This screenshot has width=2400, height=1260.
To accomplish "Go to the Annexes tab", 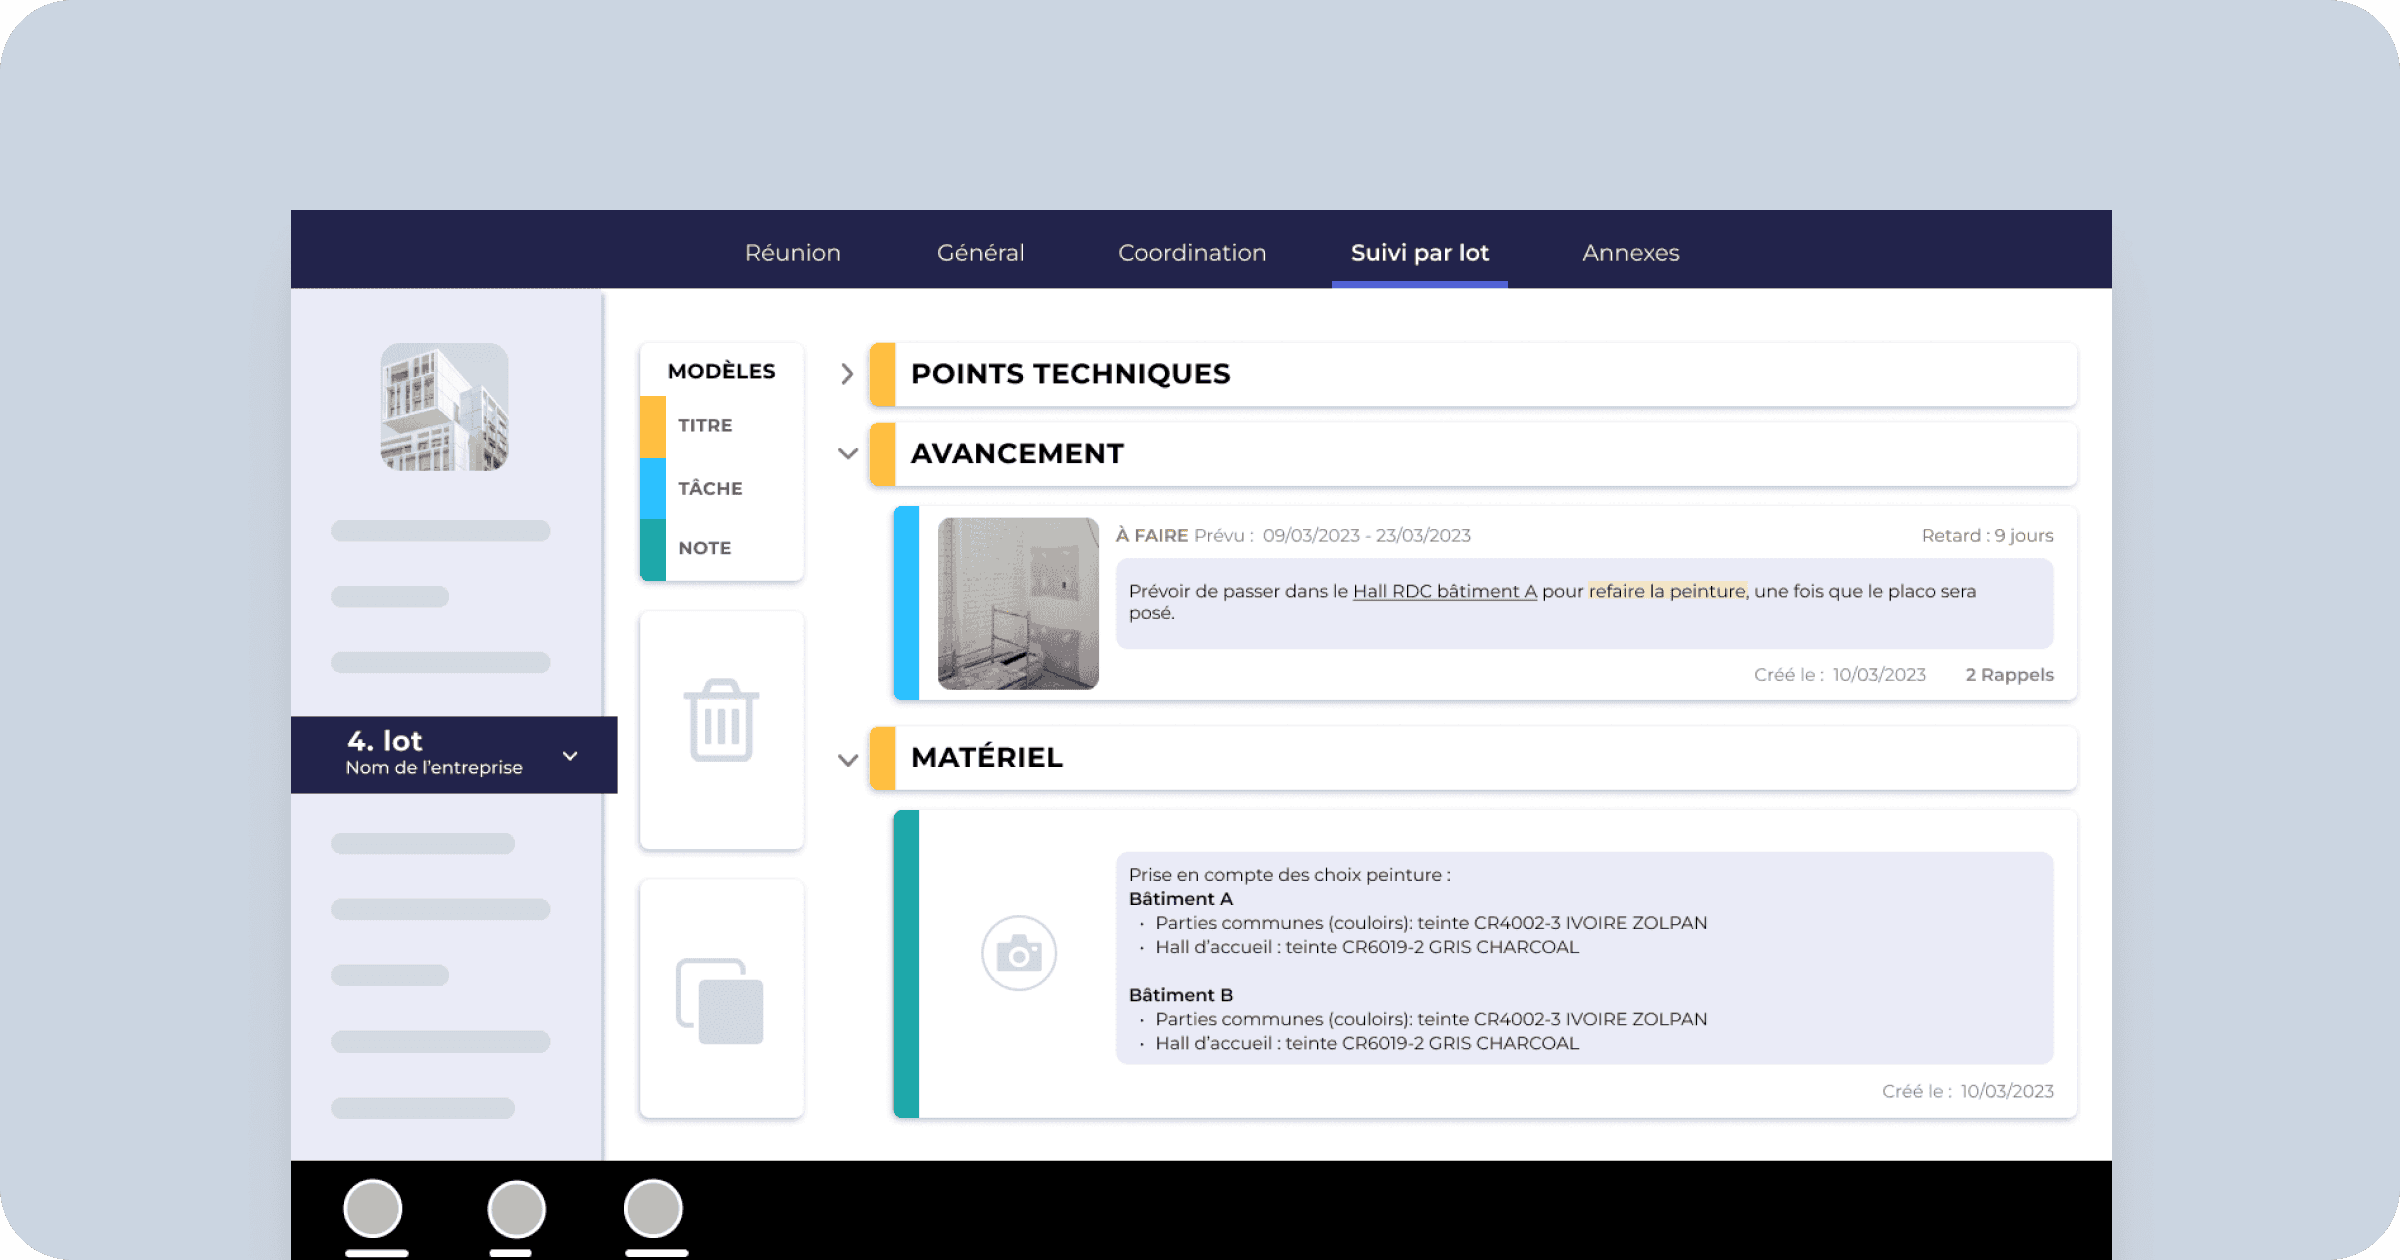I will coord(1630,253).
